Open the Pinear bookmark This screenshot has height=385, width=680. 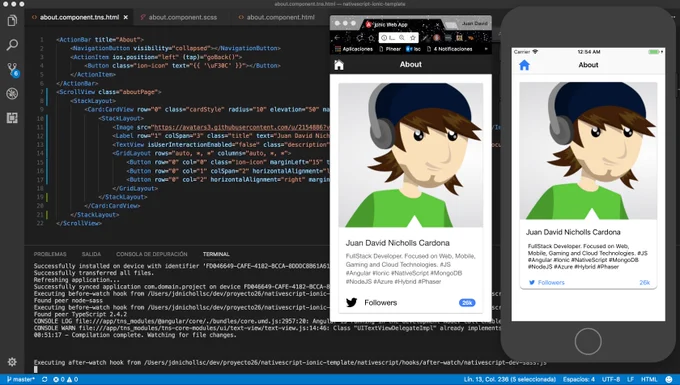390,49
